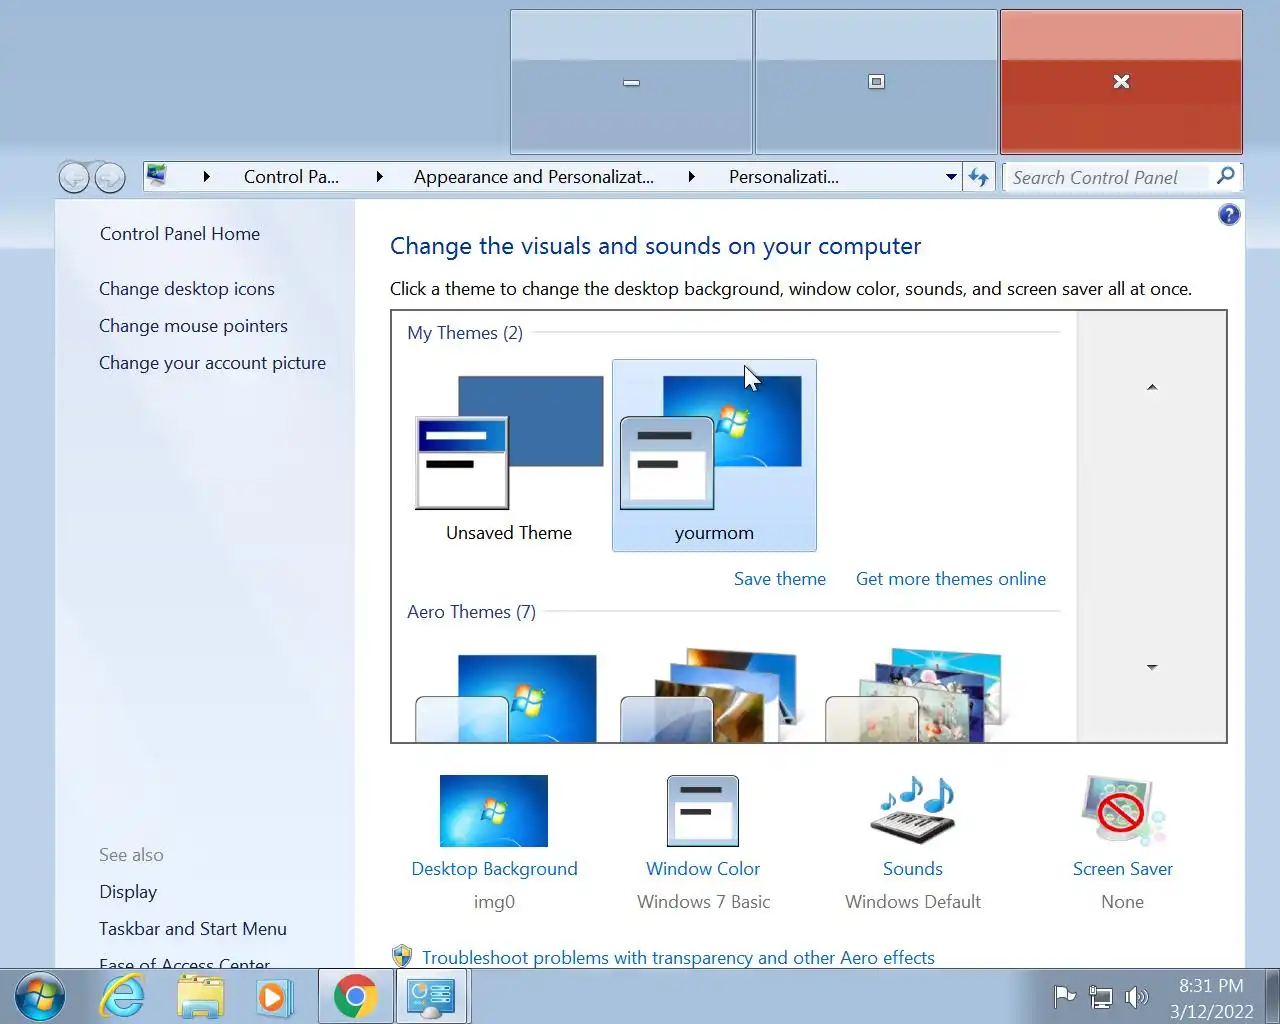Switch to Google Chrome in taskbar
The height and width of the screenshot is (1024, 1280).
[x=355, y=997]
